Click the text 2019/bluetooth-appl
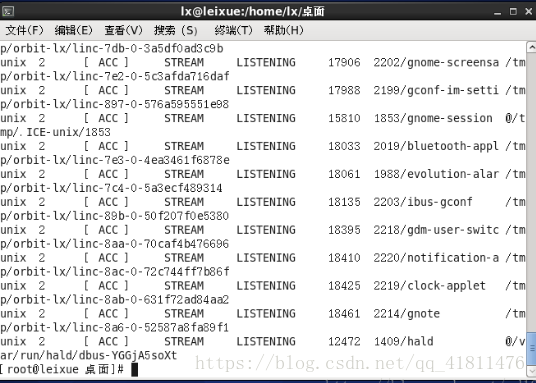The width and height of the screenshot is (536, 383). [436, 146]
